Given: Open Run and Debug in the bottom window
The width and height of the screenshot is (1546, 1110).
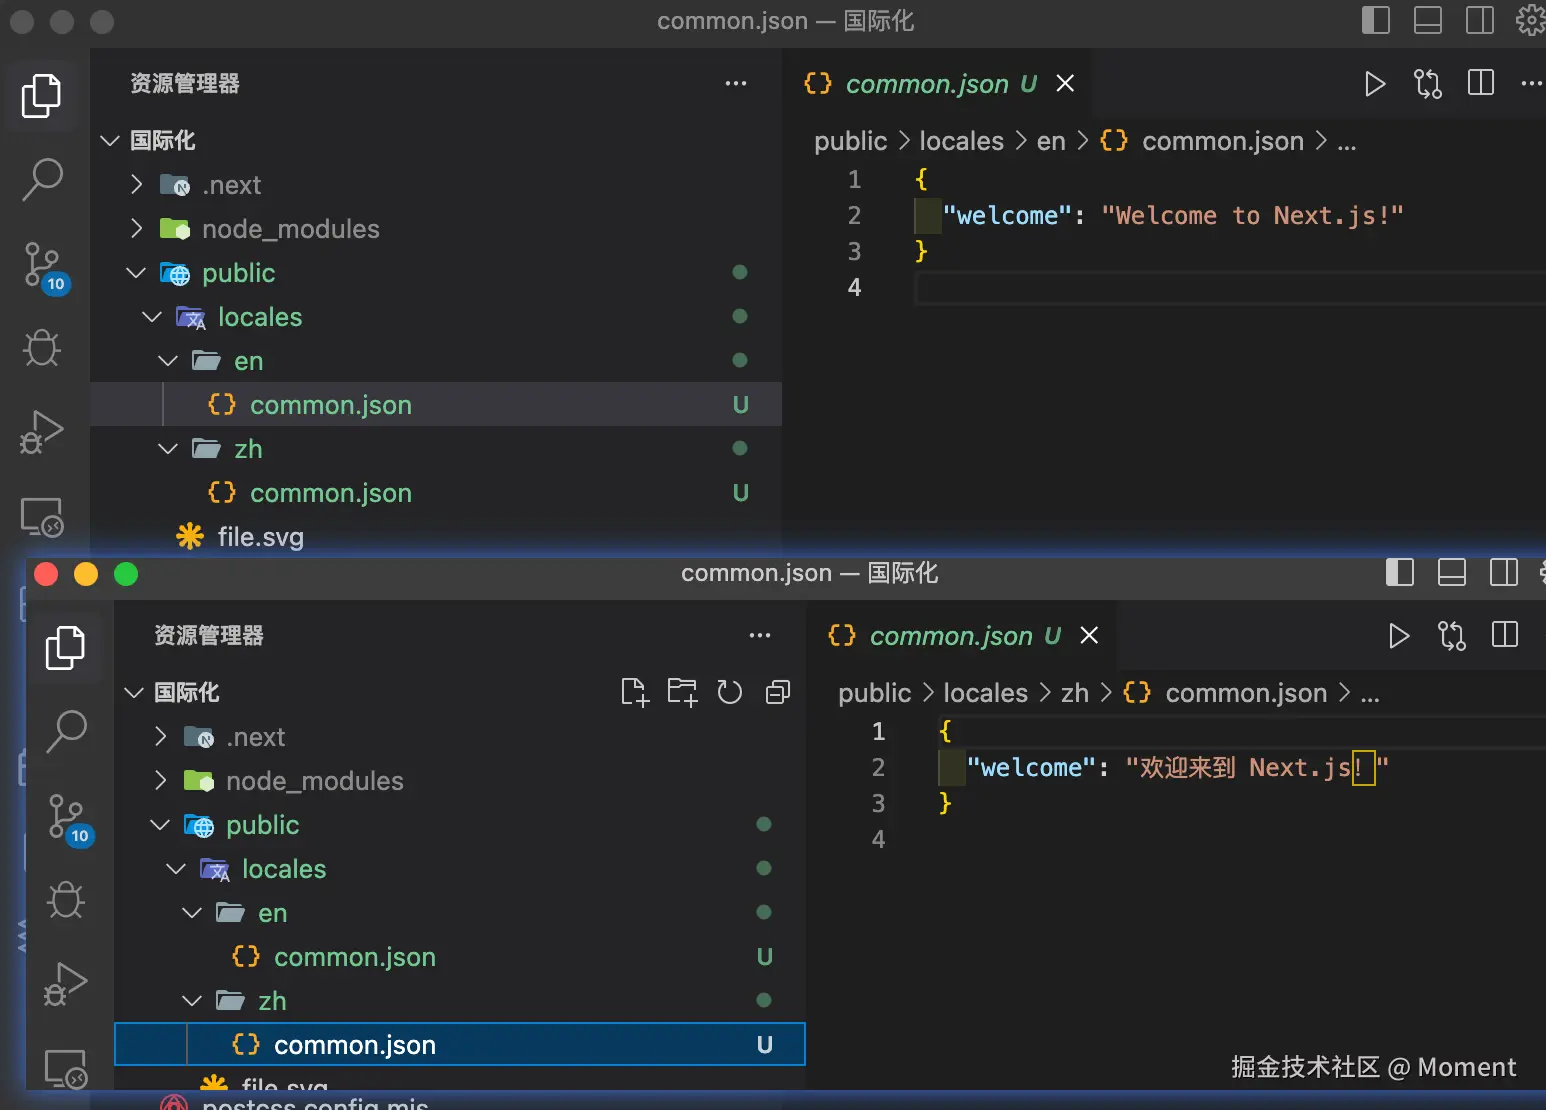Looking at the screenshot, I should pos(66,984).
